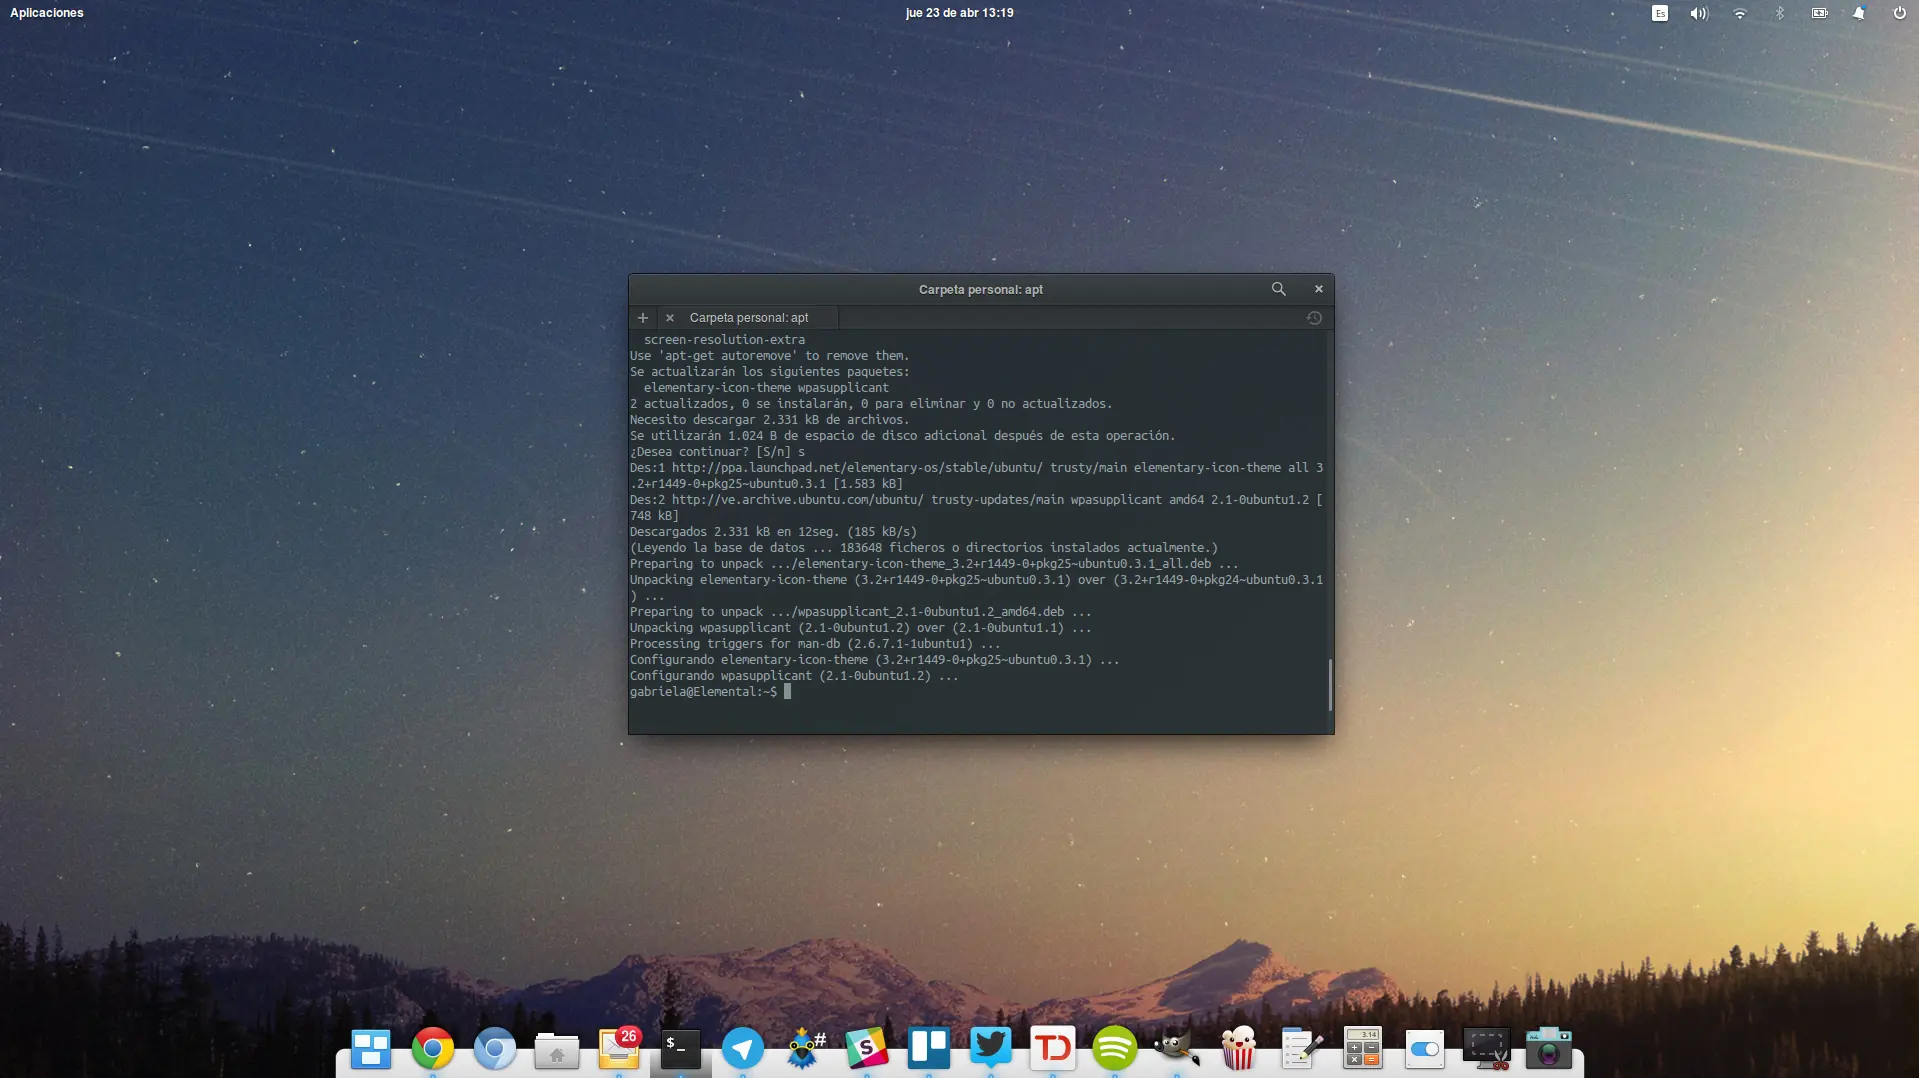Launch the screenshot tool from the dock
1919x1078 pixels.
point(1487,1049)
